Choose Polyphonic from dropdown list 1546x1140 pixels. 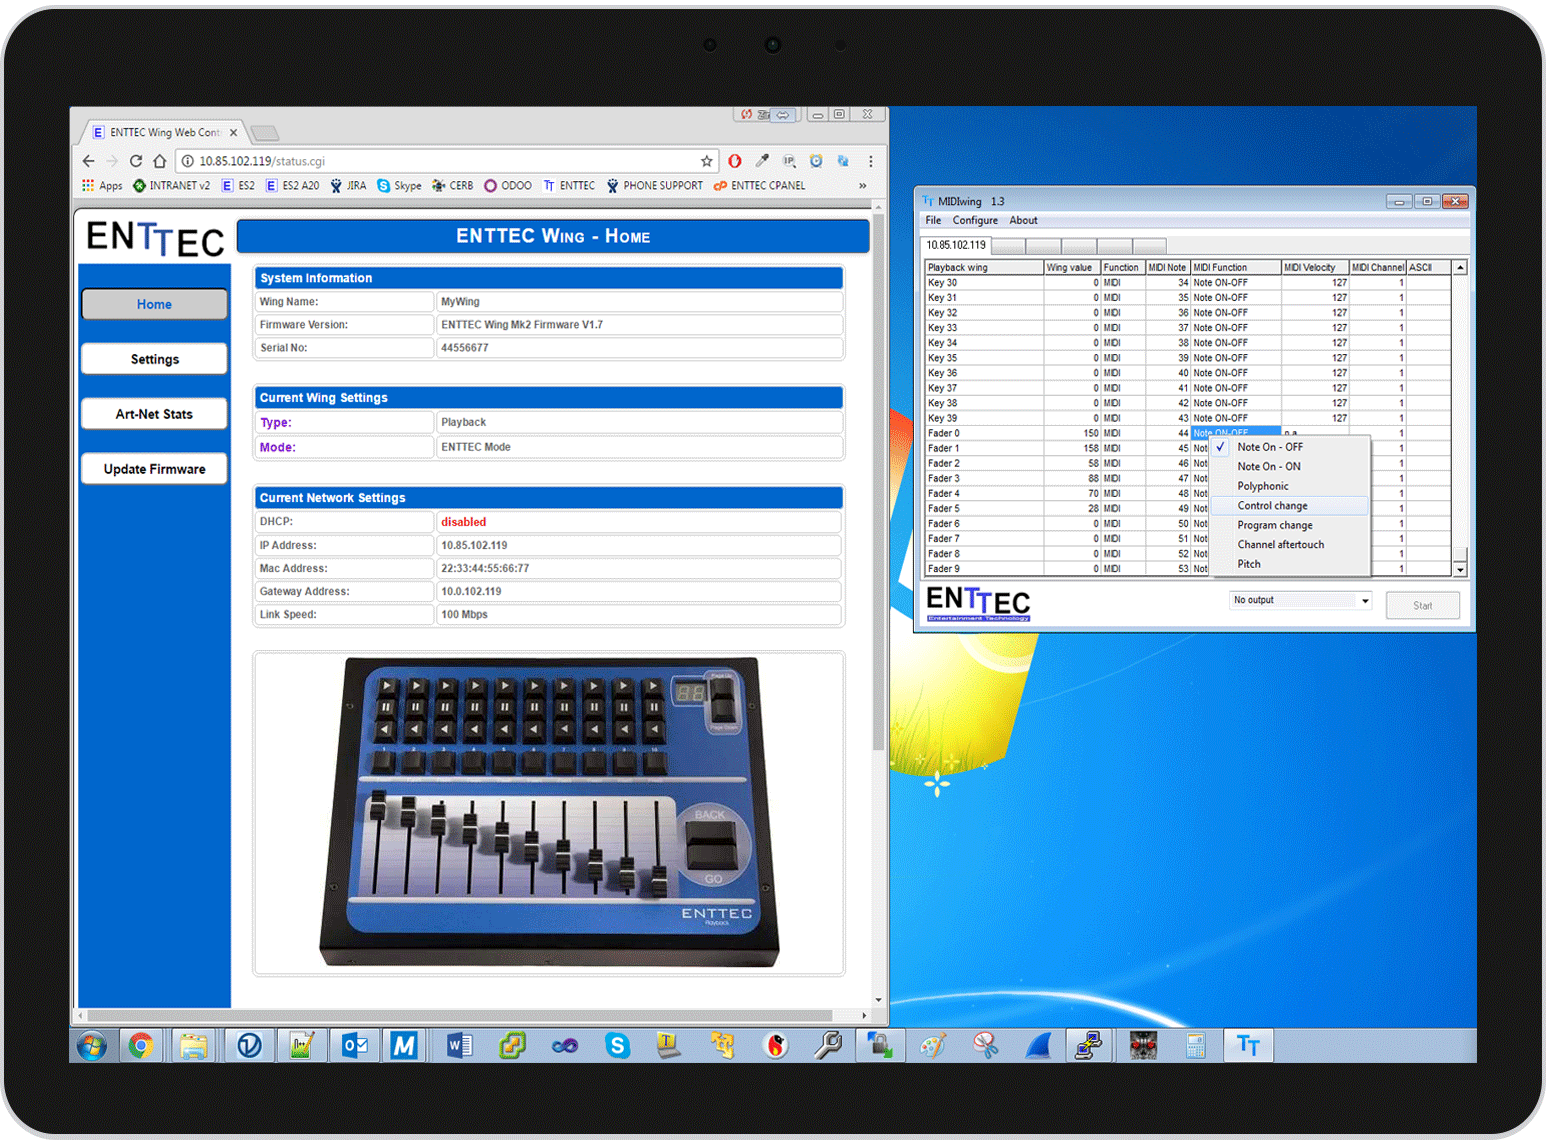tap(1289, 486)
